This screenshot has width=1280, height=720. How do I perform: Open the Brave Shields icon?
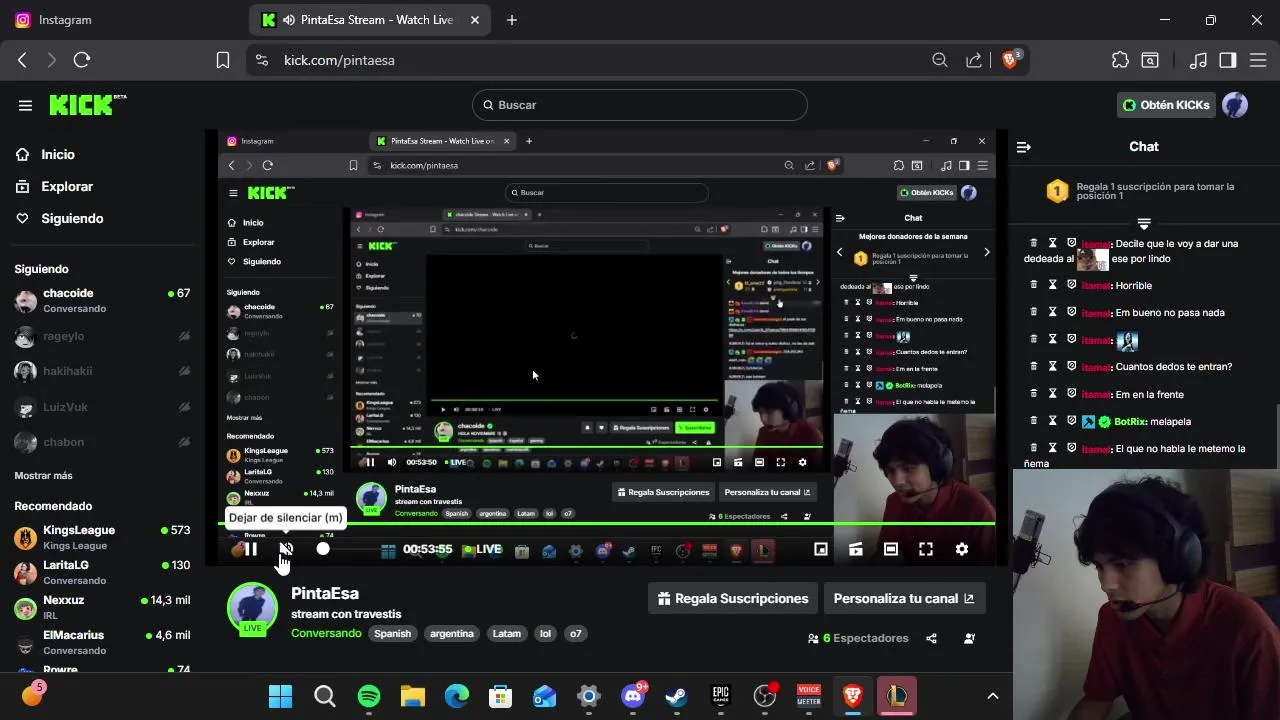[1010, 59]
